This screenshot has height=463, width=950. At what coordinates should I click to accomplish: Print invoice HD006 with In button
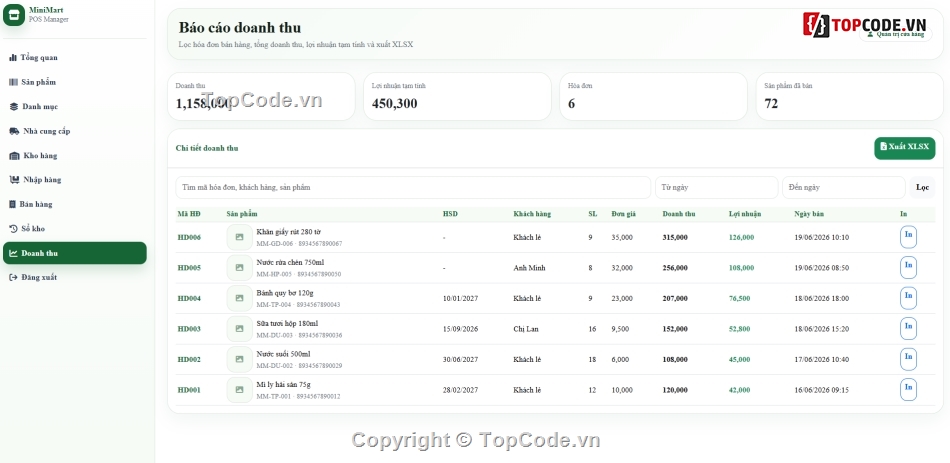click(x=908, y=237)
